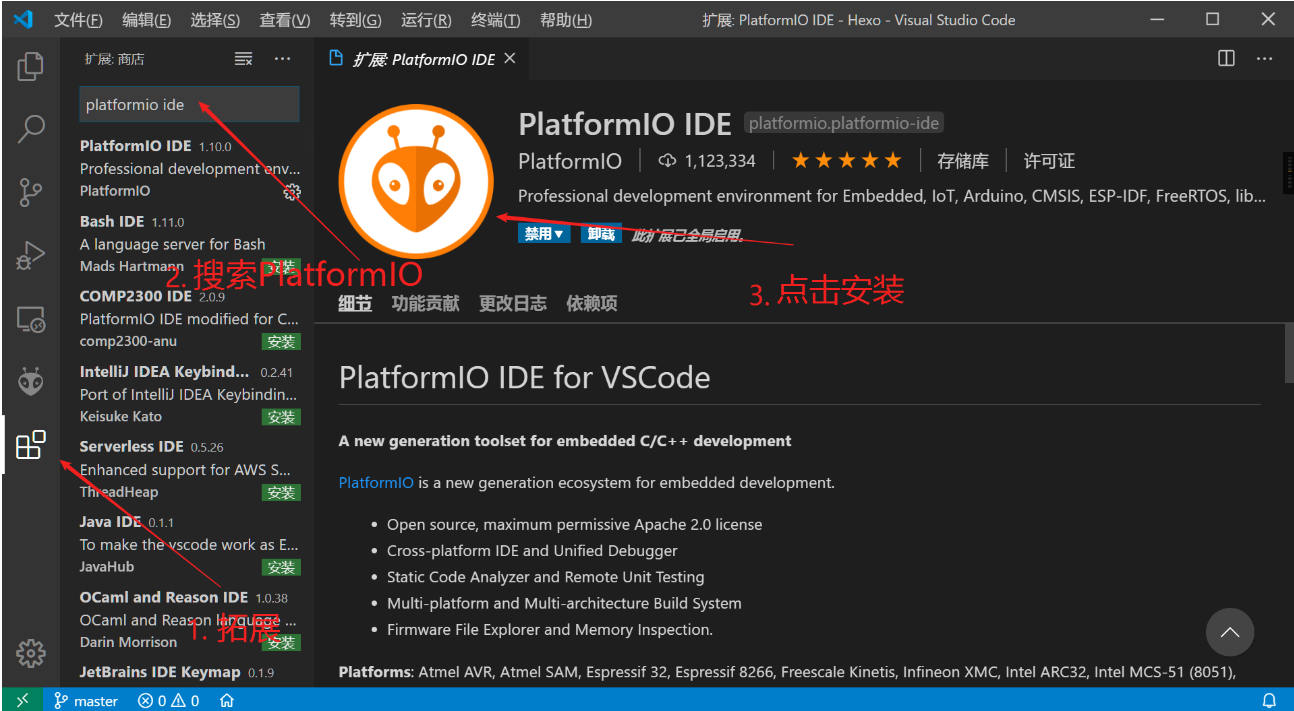Open Extensions view in activity bar
1294x711 pixels.
[x=31, y=445]
